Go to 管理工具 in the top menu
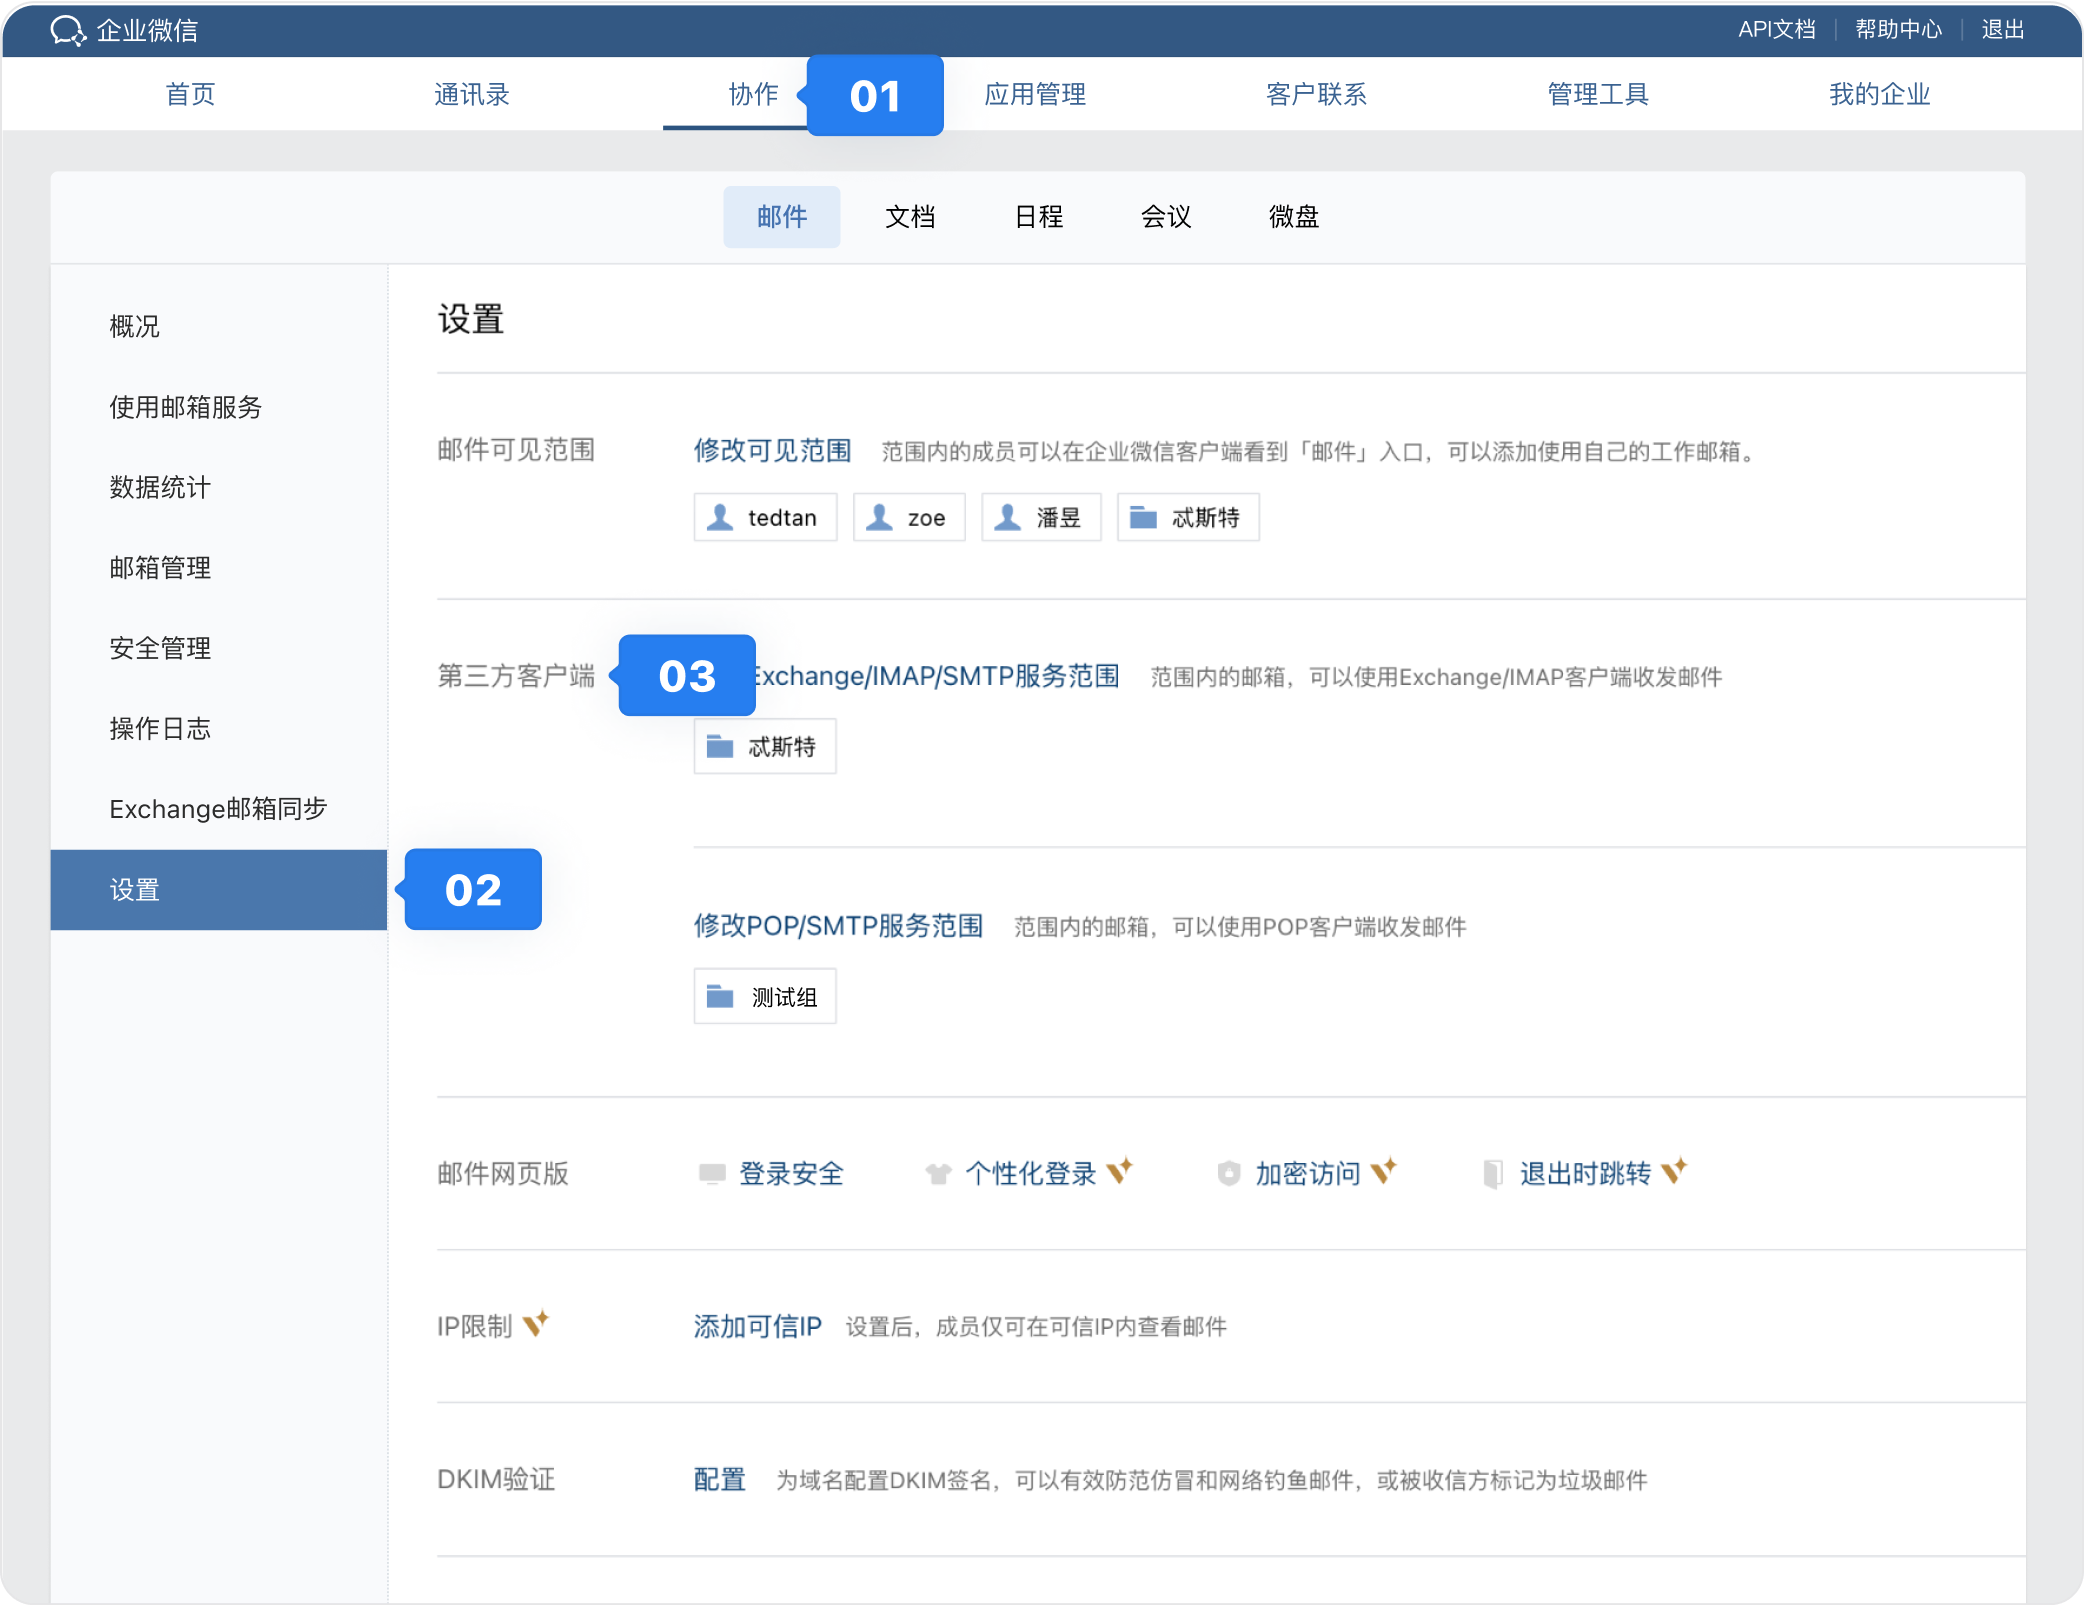Screen dimensions: 2084x1605 coord(1597,95)
